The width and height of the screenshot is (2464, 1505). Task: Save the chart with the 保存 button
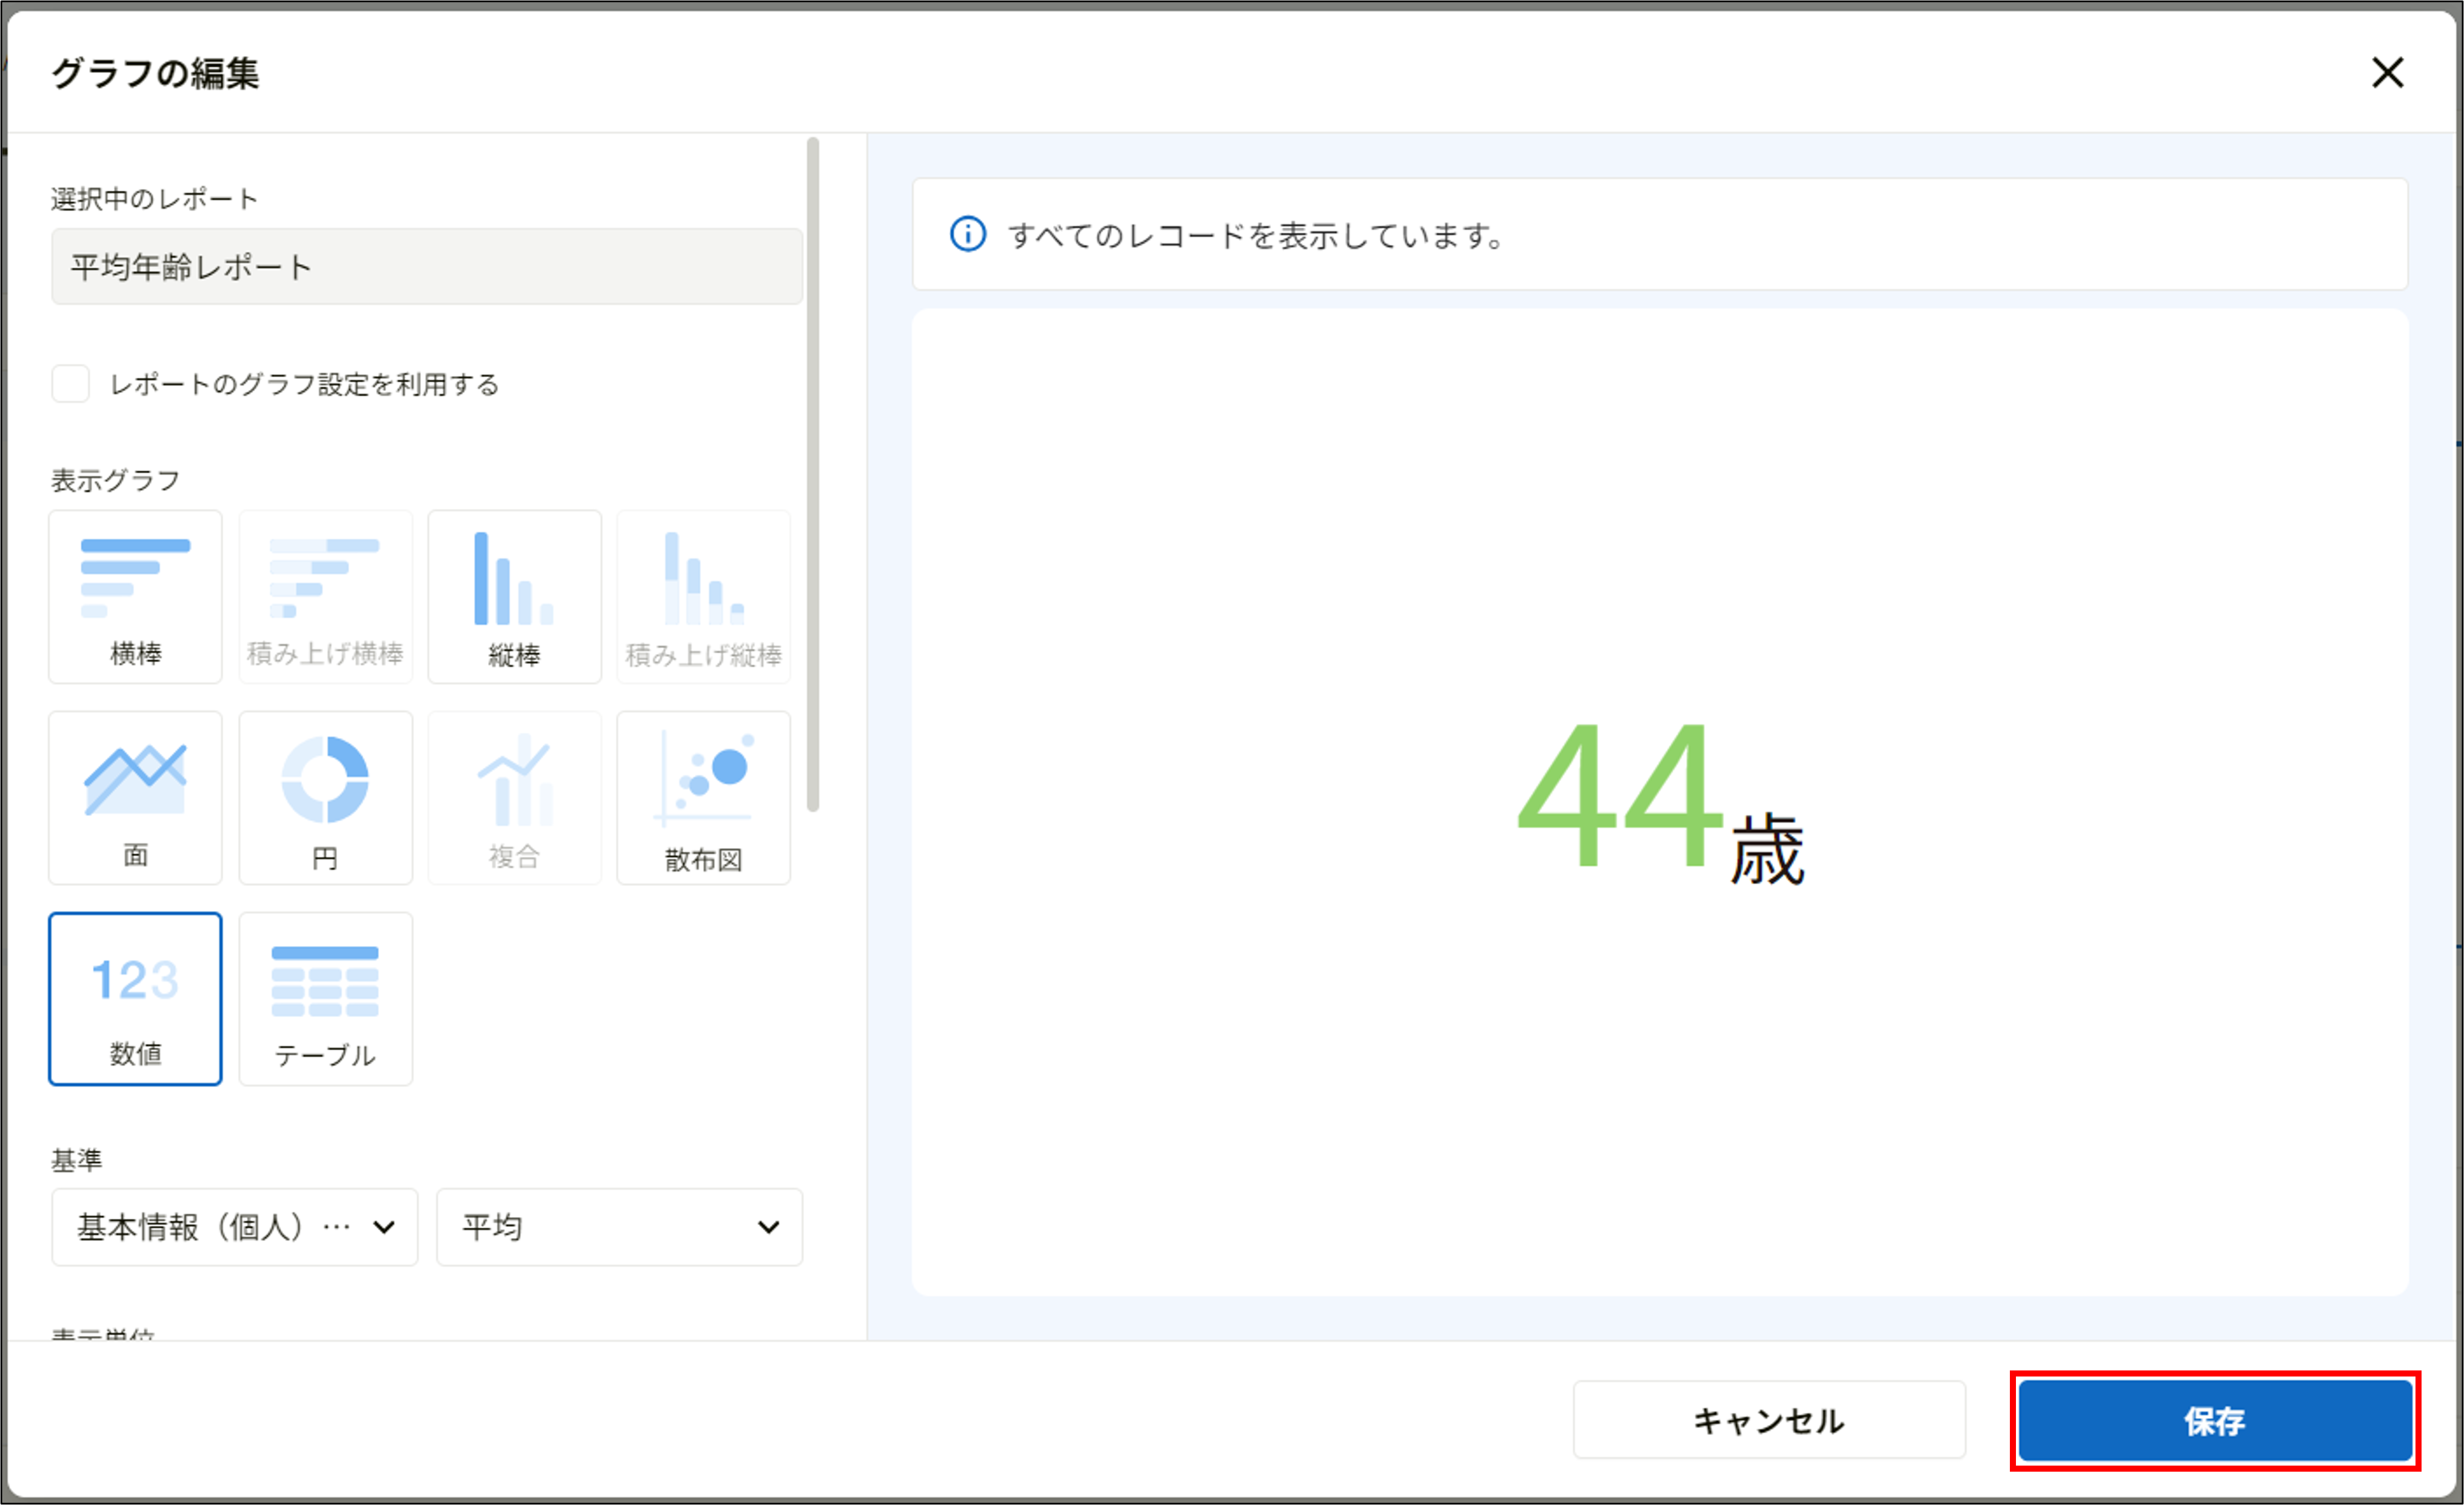[2213, 1420]
